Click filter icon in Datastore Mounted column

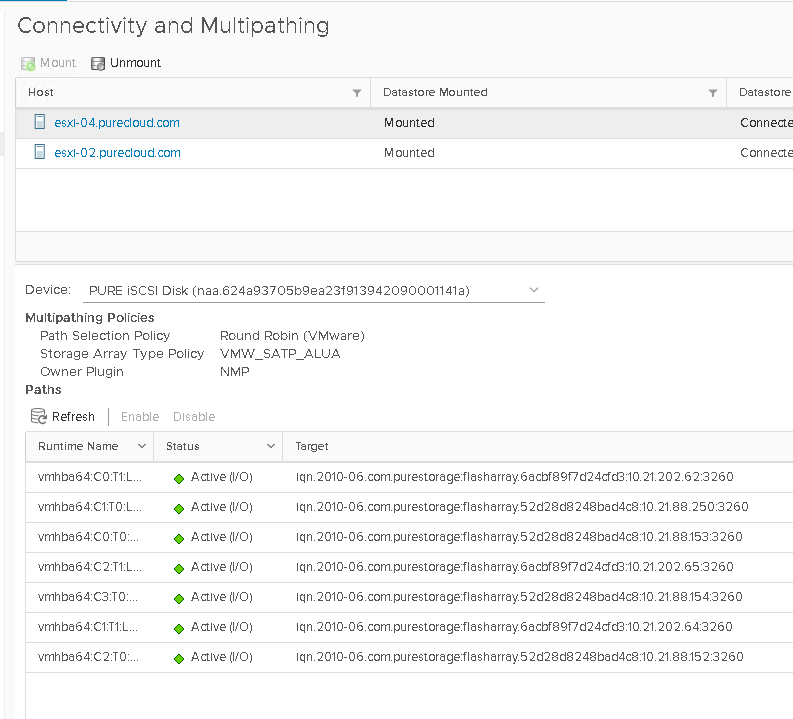point(713,93)
